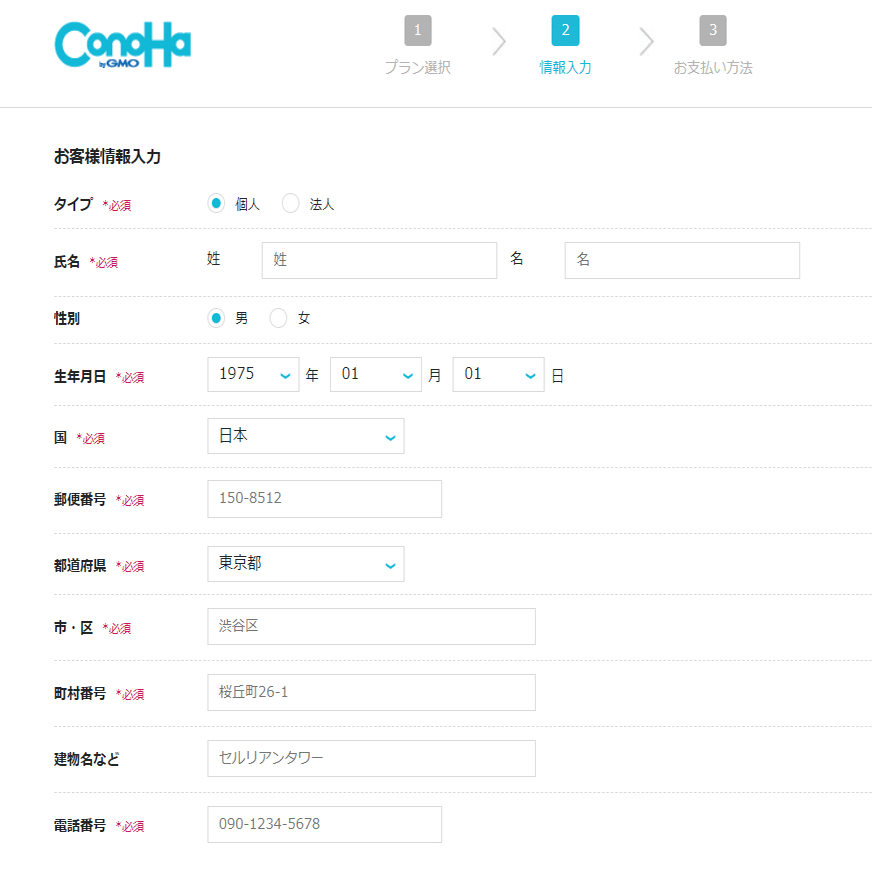Go to お支払い方法 step
Screen dimensions: 872x872
point(713,67)
